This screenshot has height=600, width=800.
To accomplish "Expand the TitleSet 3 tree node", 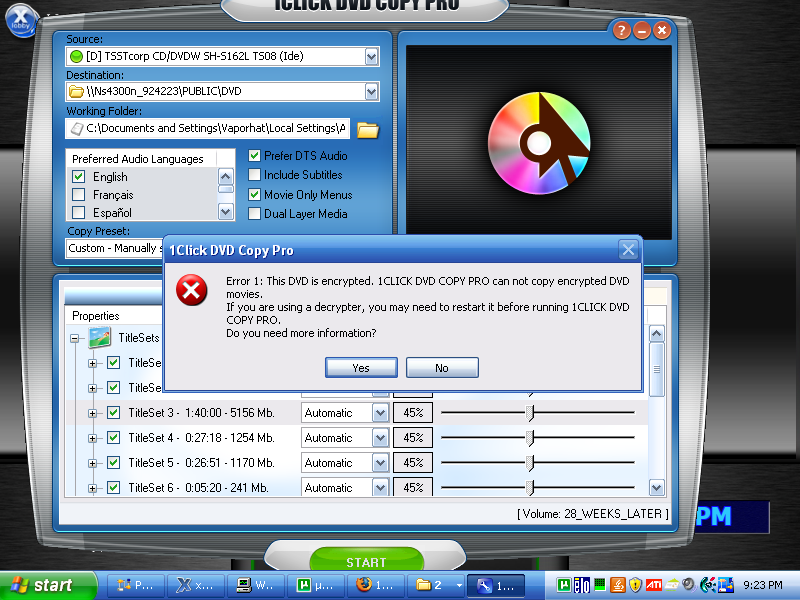I will [92, 413].
